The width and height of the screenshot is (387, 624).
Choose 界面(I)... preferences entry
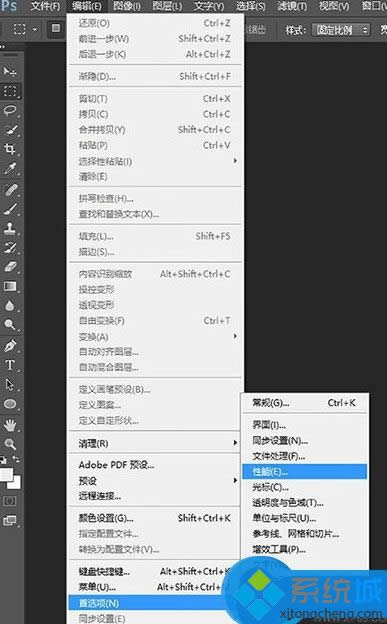[x=304, y=425]
